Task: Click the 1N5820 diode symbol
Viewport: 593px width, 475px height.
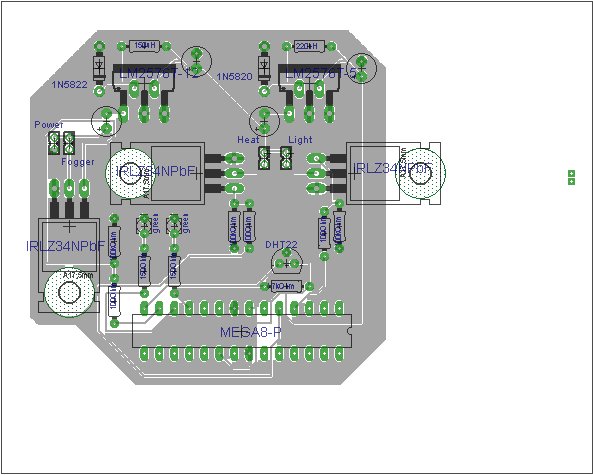Action: 264,68
